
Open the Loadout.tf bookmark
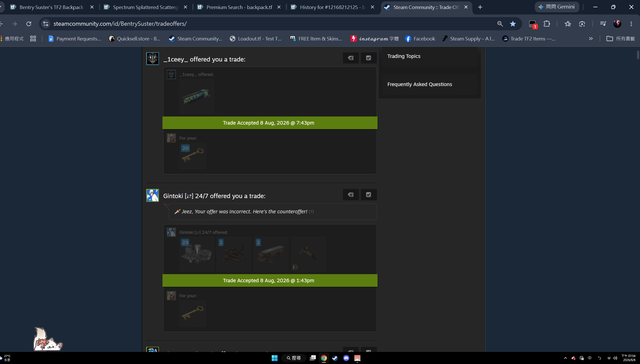[256, 39]
